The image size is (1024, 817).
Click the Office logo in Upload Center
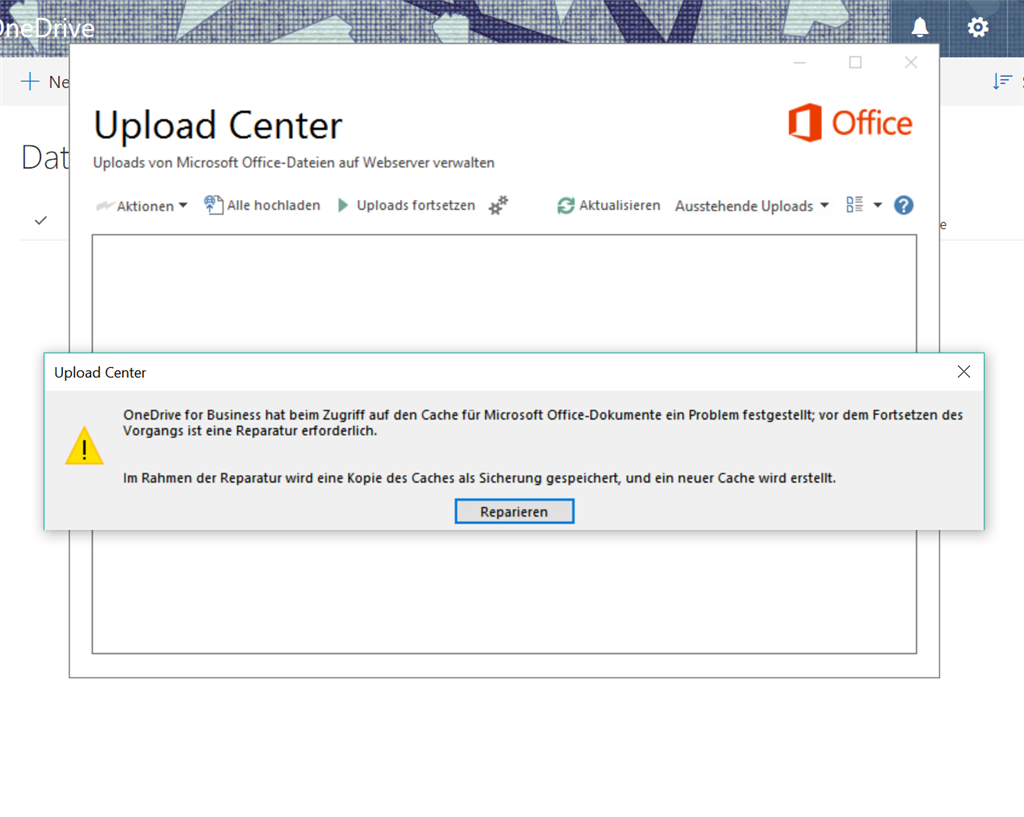(850, 123)
